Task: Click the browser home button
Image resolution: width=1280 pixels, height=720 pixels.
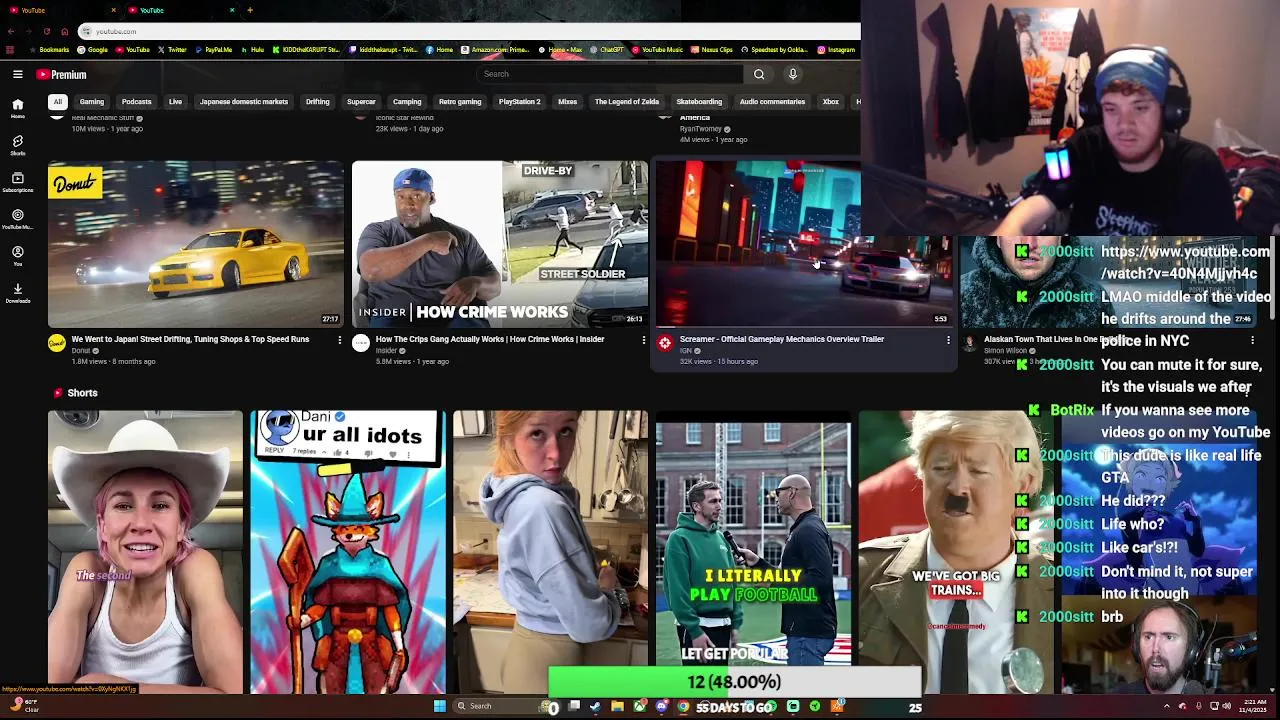Action: coord(65,31)
